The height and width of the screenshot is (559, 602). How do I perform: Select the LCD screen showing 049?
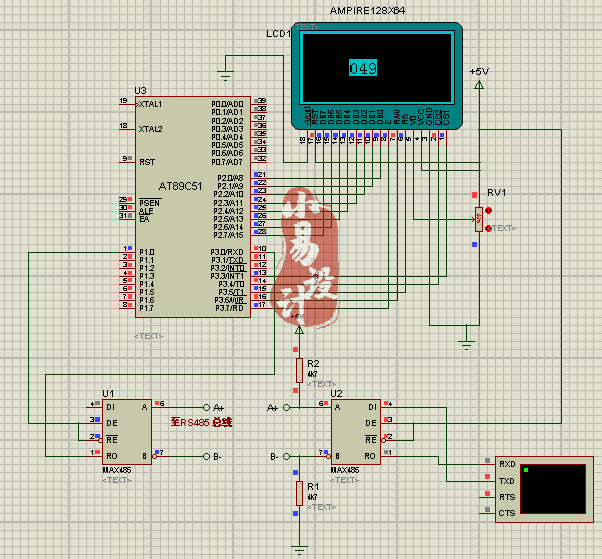(x=377, y=68)
